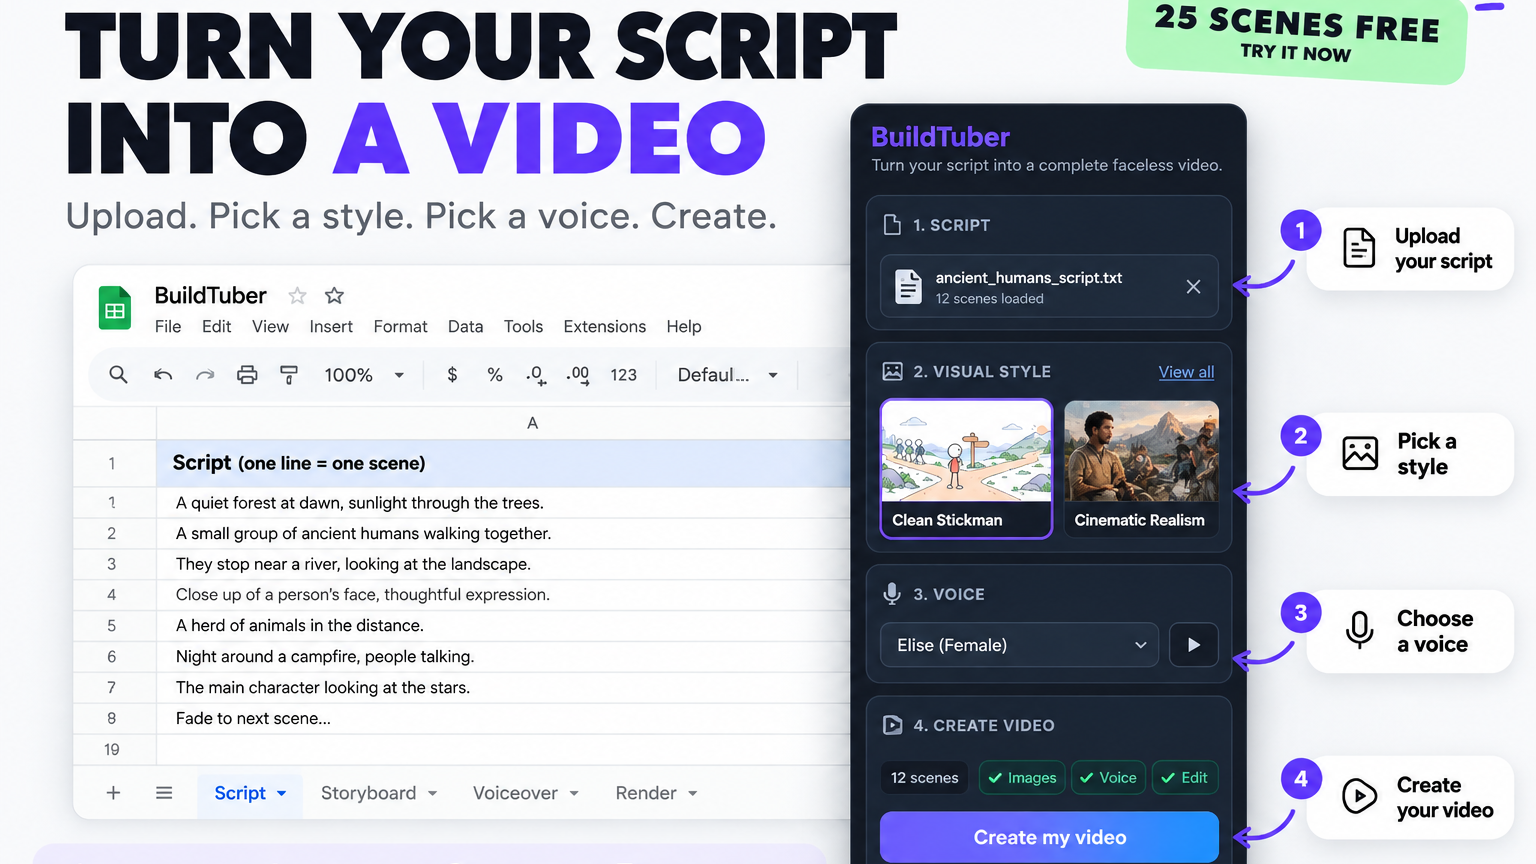Open the File menu
This screenshot has height=864, width=1536.
(168, 326)
